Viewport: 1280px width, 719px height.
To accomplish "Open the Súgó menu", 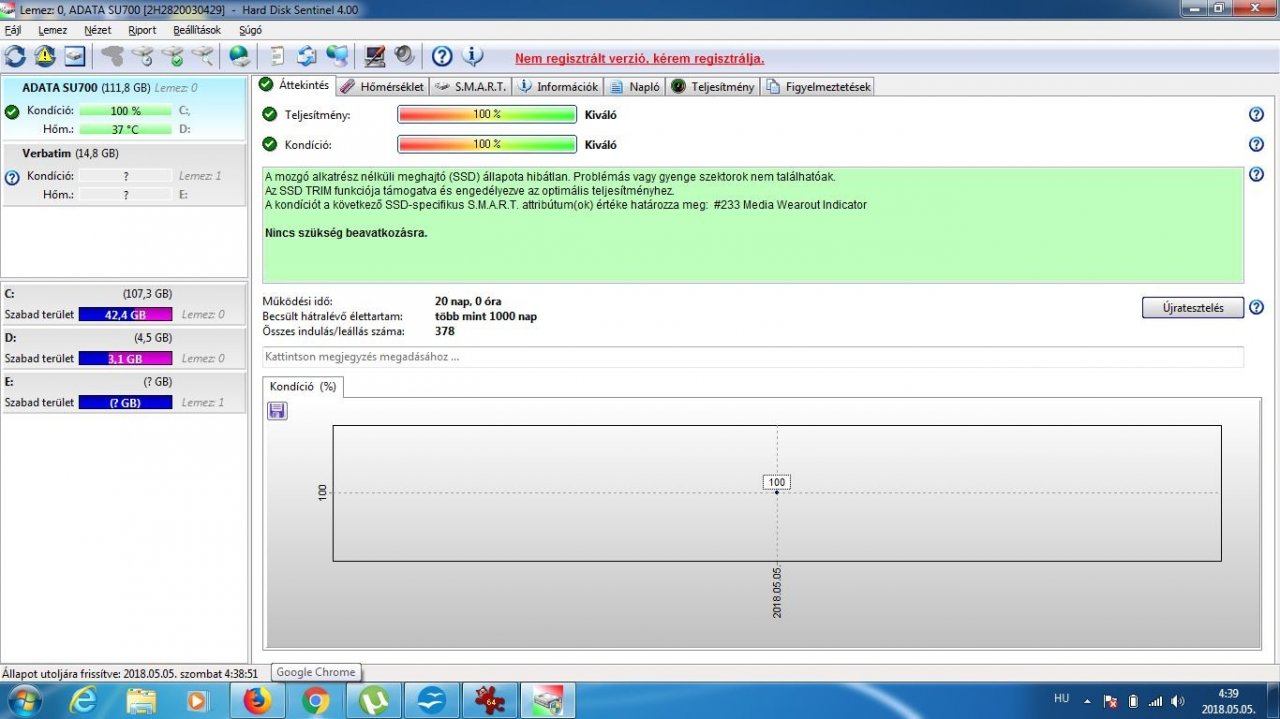I will coord(250,30).
